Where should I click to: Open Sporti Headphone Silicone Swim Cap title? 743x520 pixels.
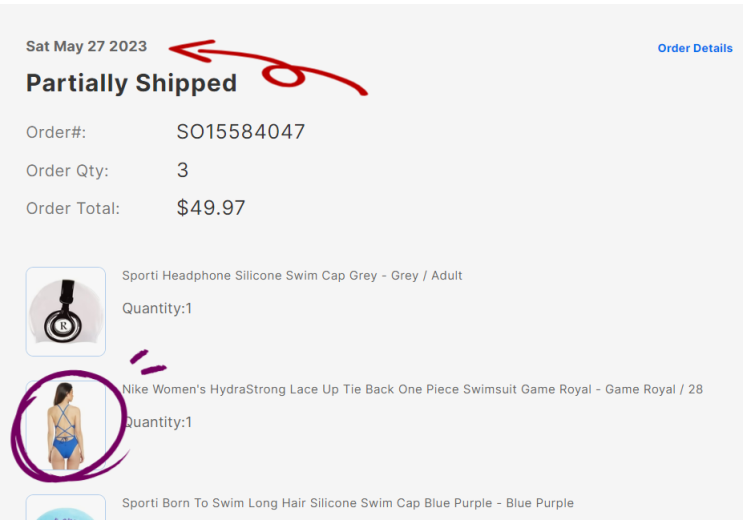click(x=292, y=276)
